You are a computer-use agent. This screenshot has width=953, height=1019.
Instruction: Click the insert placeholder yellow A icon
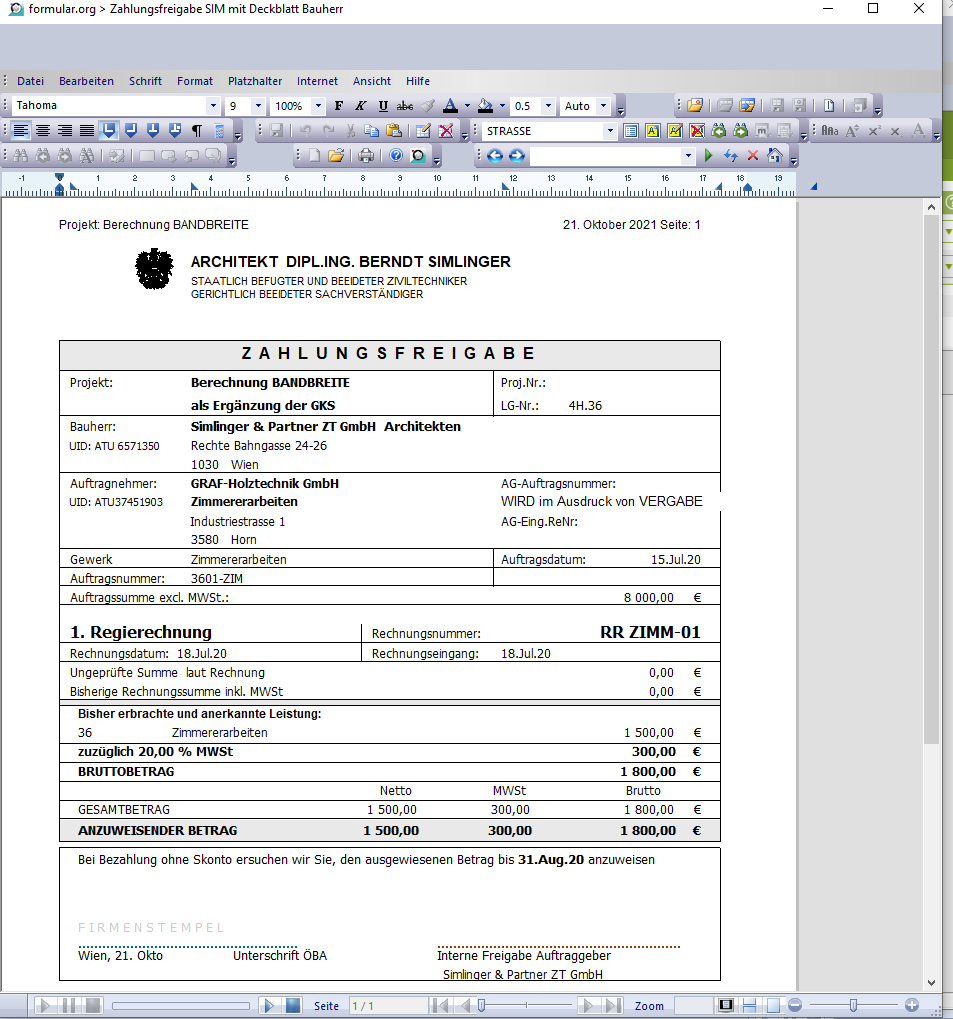[653, 131]
